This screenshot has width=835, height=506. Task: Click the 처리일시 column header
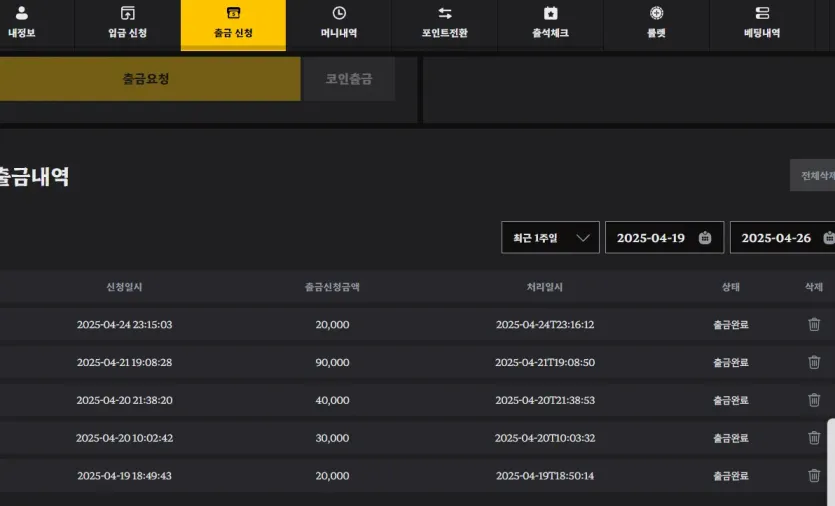pyautogui.click(x=545, y=287)
